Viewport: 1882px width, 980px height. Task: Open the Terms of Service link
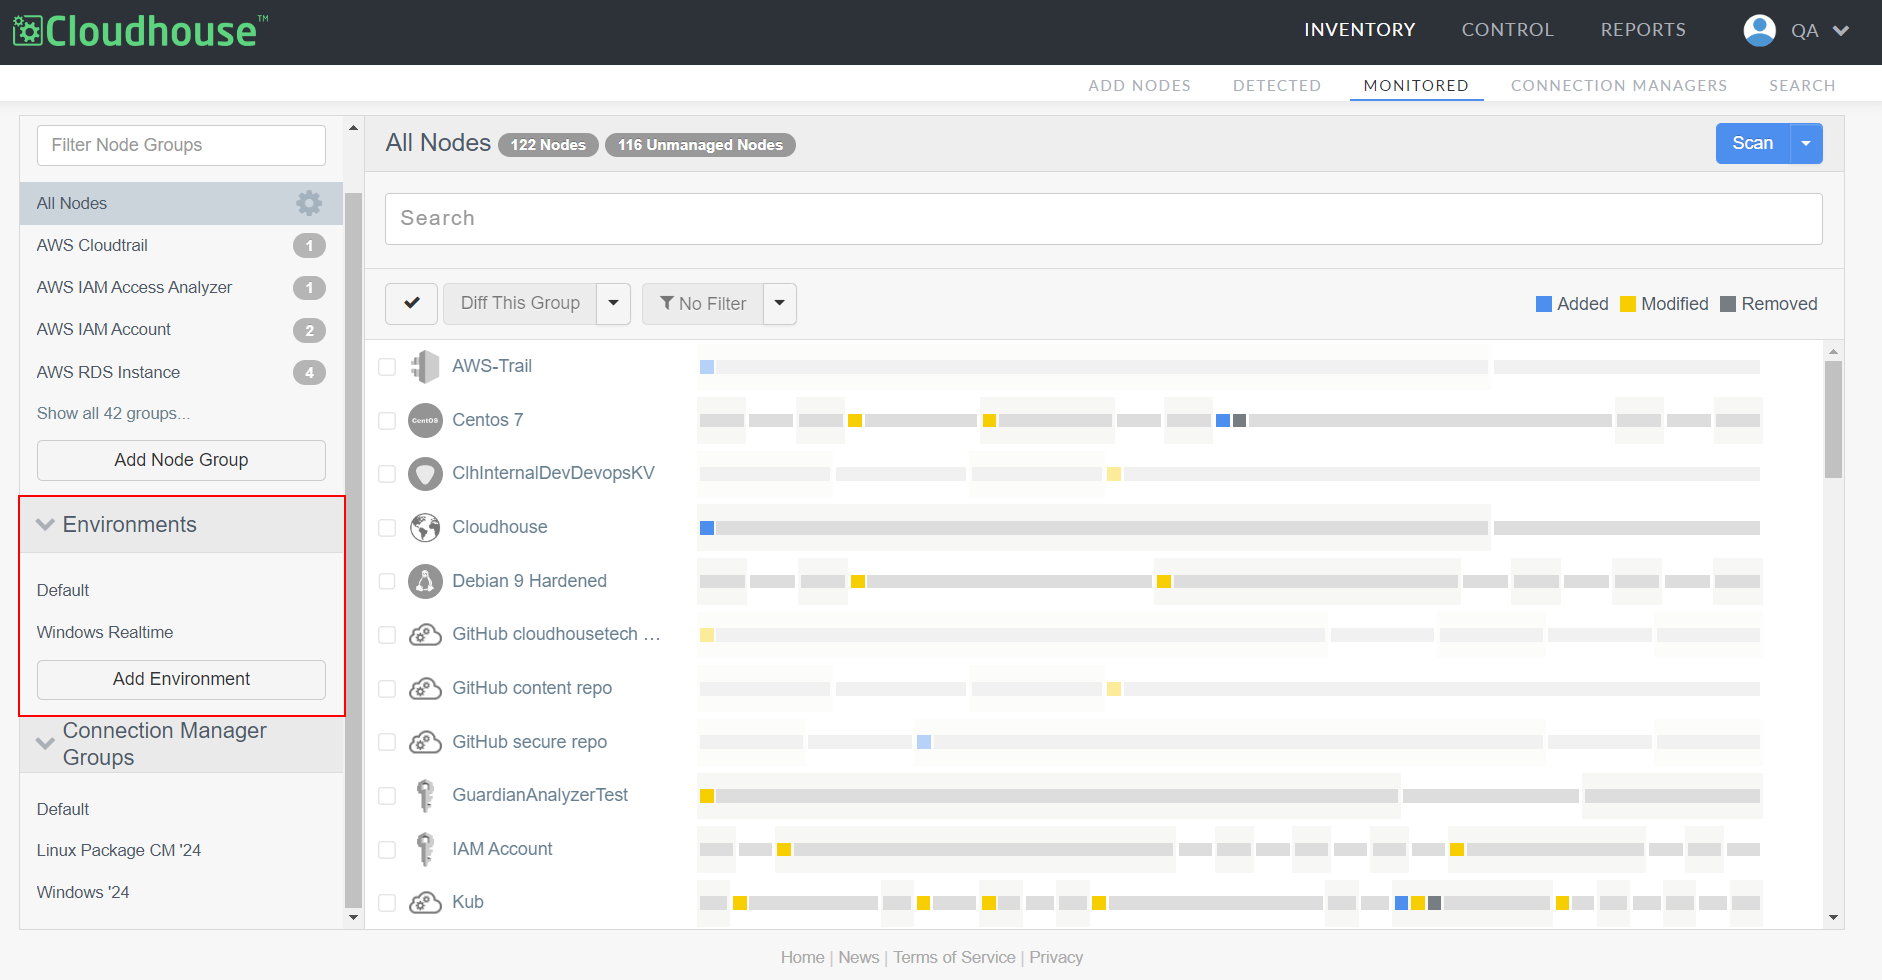(954, 957)
